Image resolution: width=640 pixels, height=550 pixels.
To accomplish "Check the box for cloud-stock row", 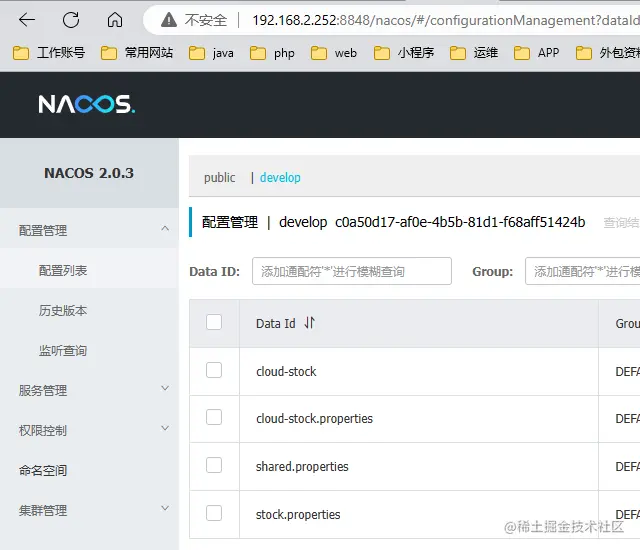I will (214, 370).
